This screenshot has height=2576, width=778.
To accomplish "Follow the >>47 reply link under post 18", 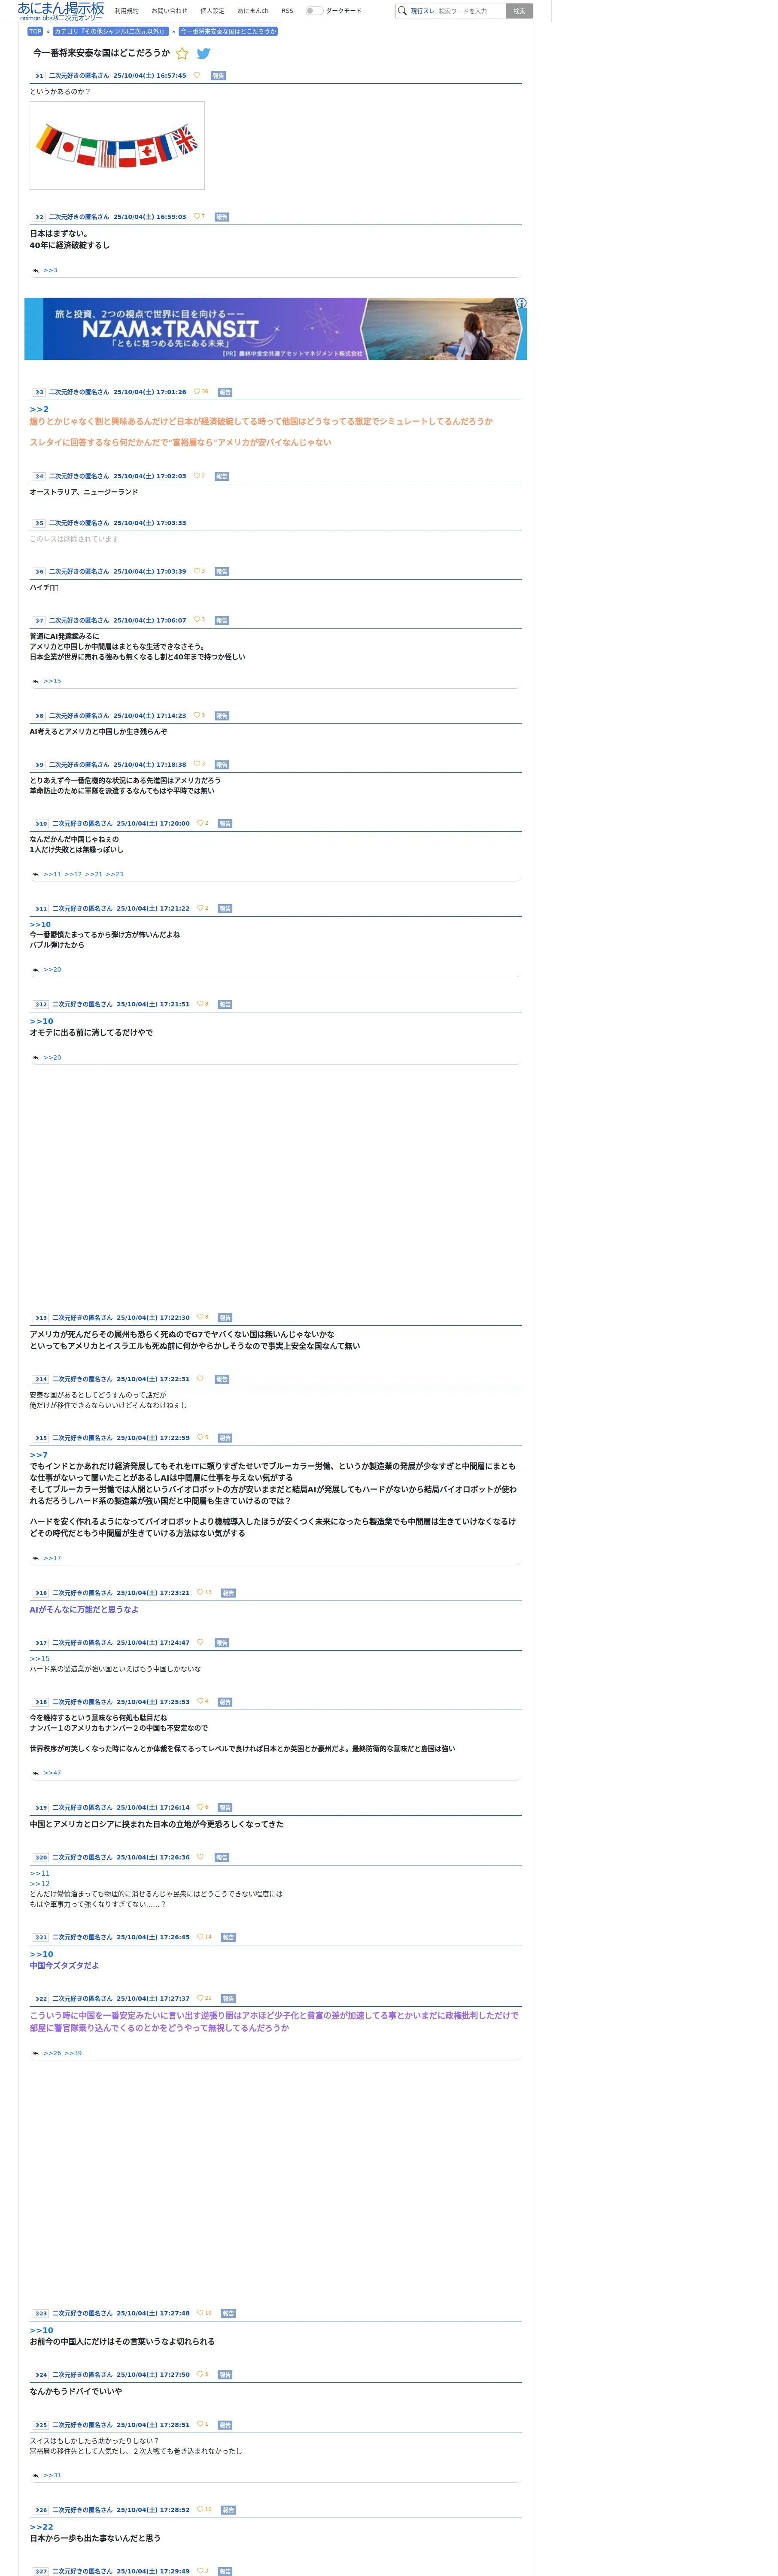I will 52,1773.
